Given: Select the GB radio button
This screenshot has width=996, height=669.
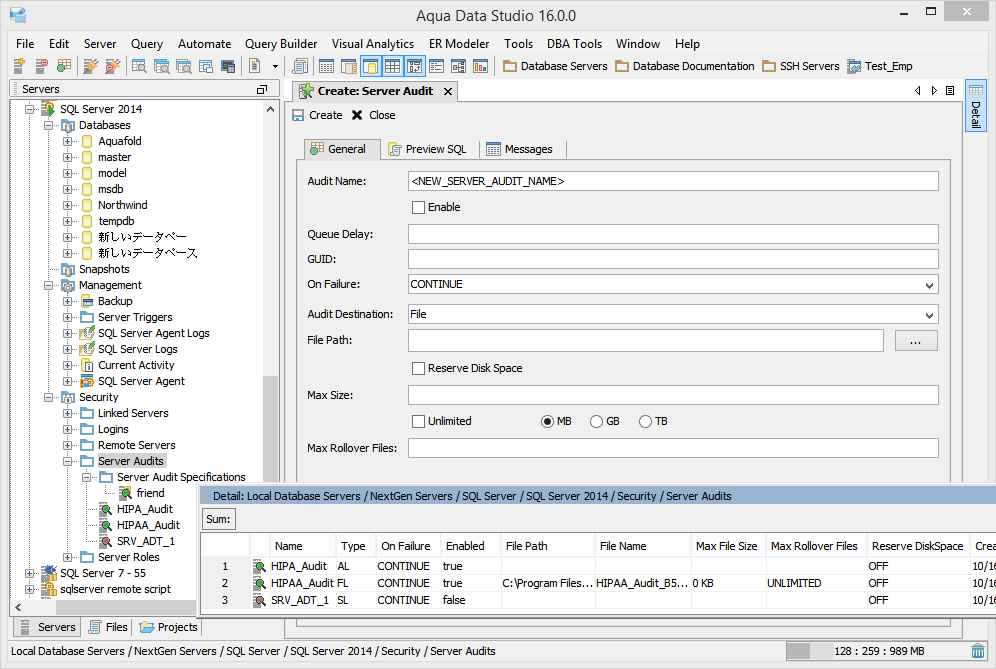Looking at the screenshot, I should tap(596, 421).
